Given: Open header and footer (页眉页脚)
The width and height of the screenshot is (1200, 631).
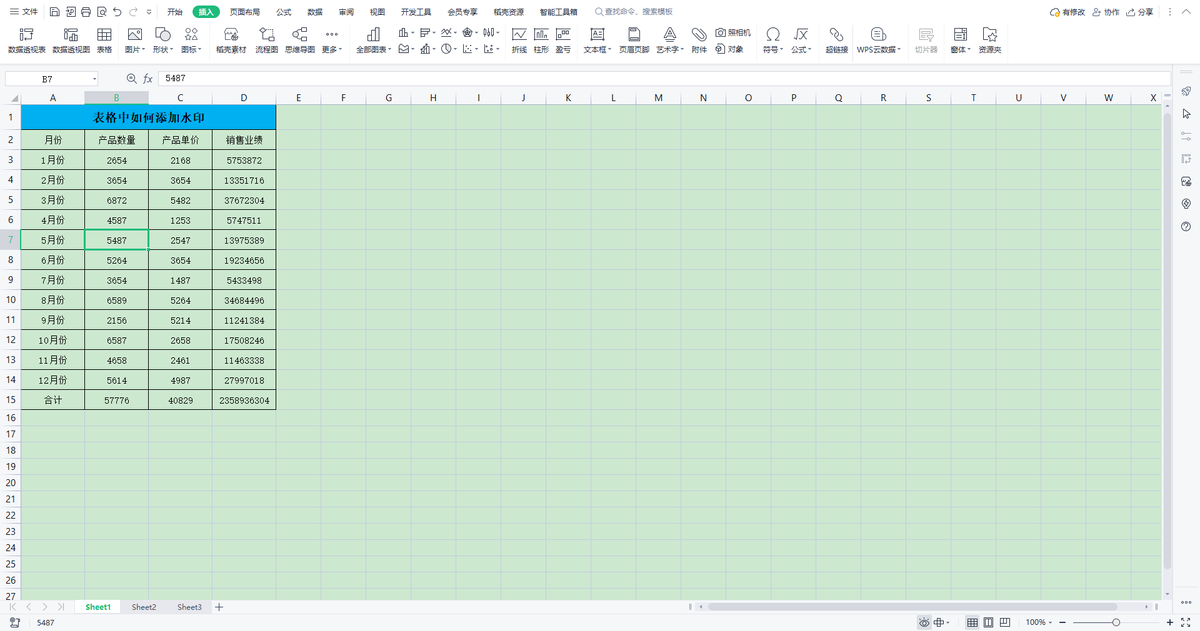Looking at the screenshot, I should coord(634,40).
